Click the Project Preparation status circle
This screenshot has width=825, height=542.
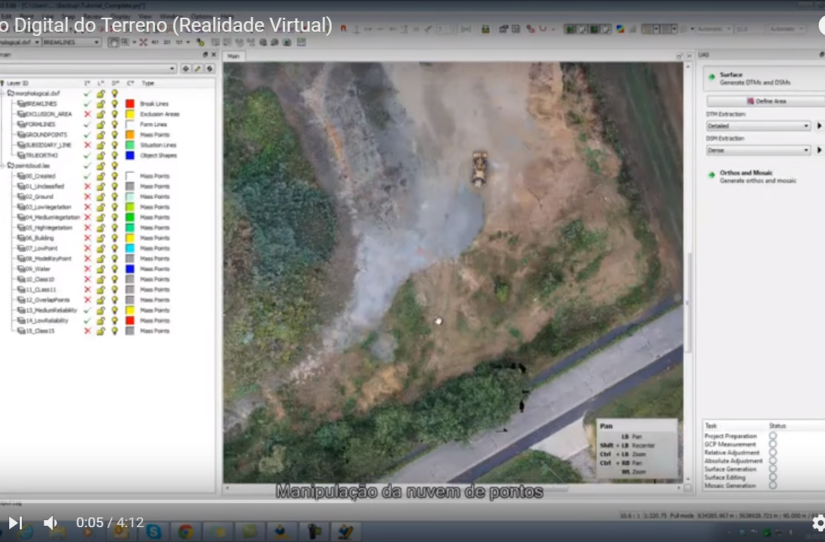pyautogui.click(x=772, y=436)
